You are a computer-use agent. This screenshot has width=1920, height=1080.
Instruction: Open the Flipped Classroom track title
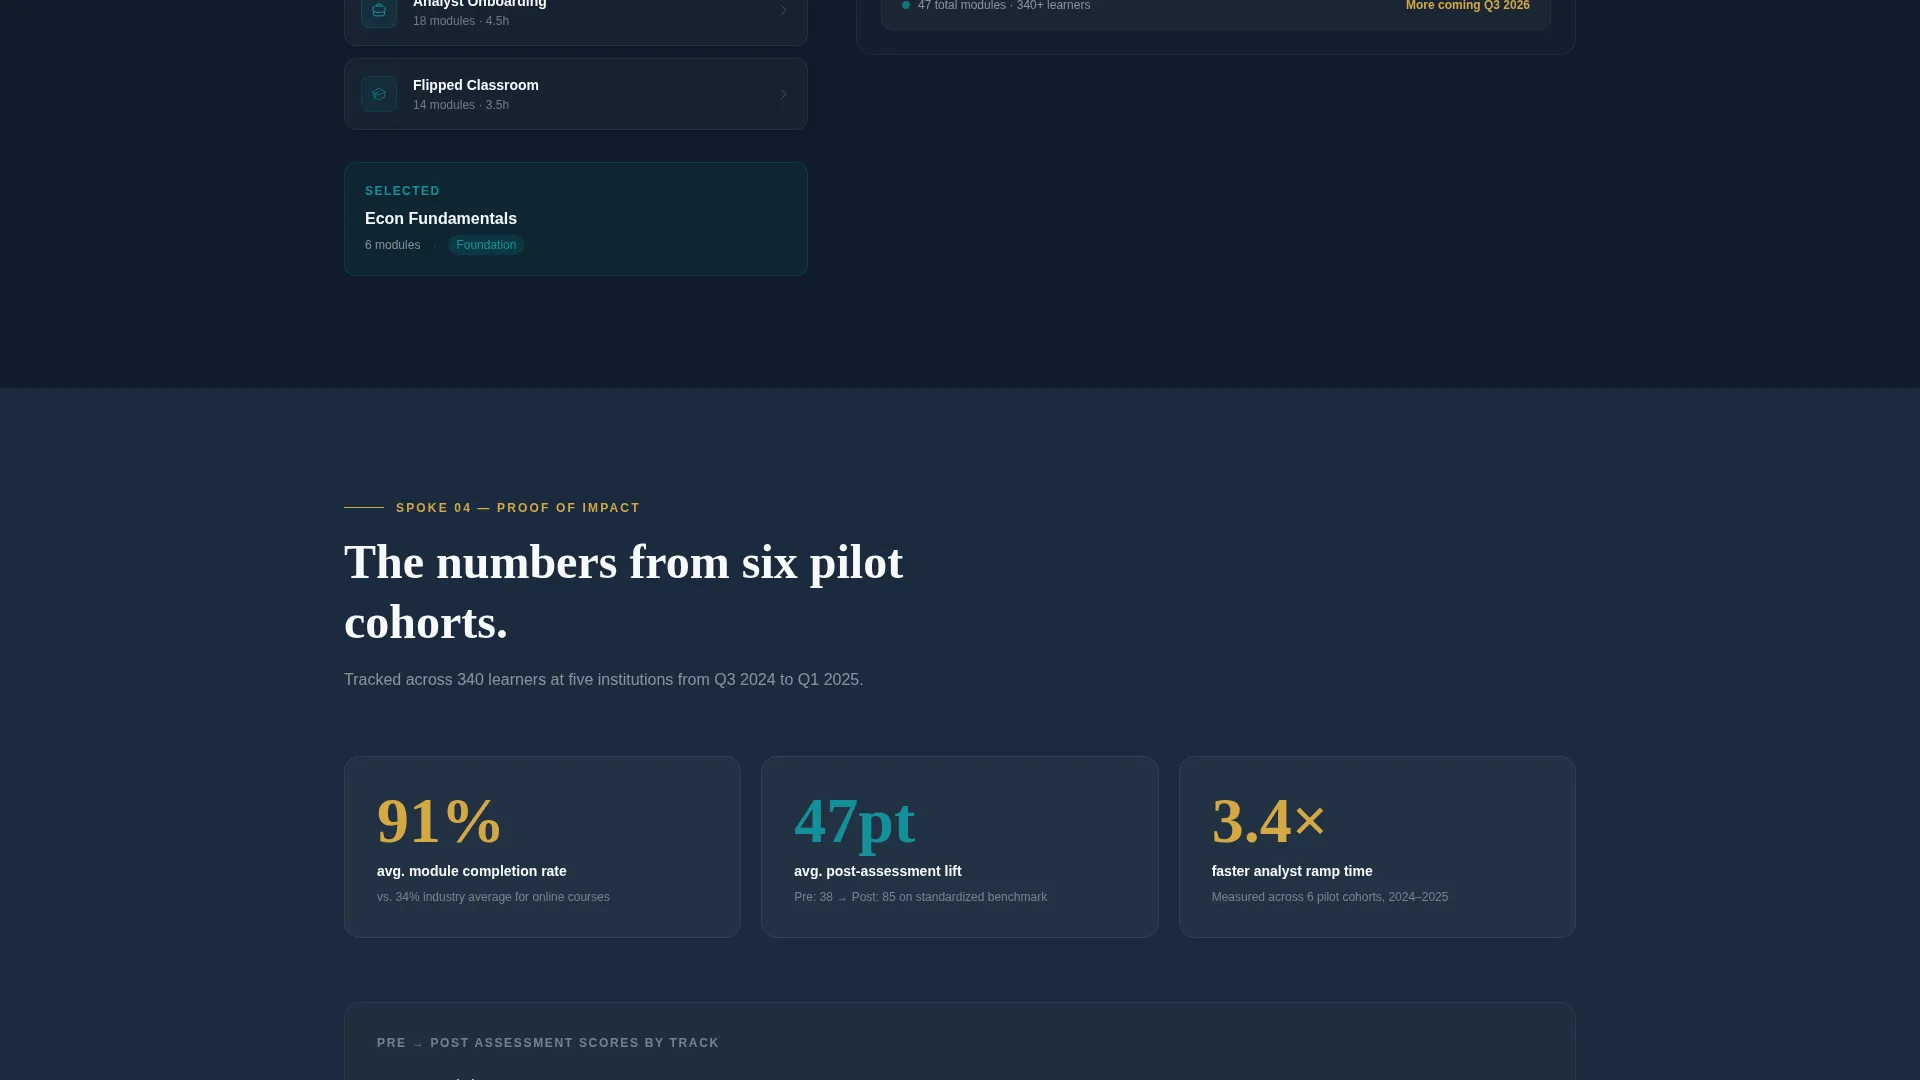pos(476,85)
